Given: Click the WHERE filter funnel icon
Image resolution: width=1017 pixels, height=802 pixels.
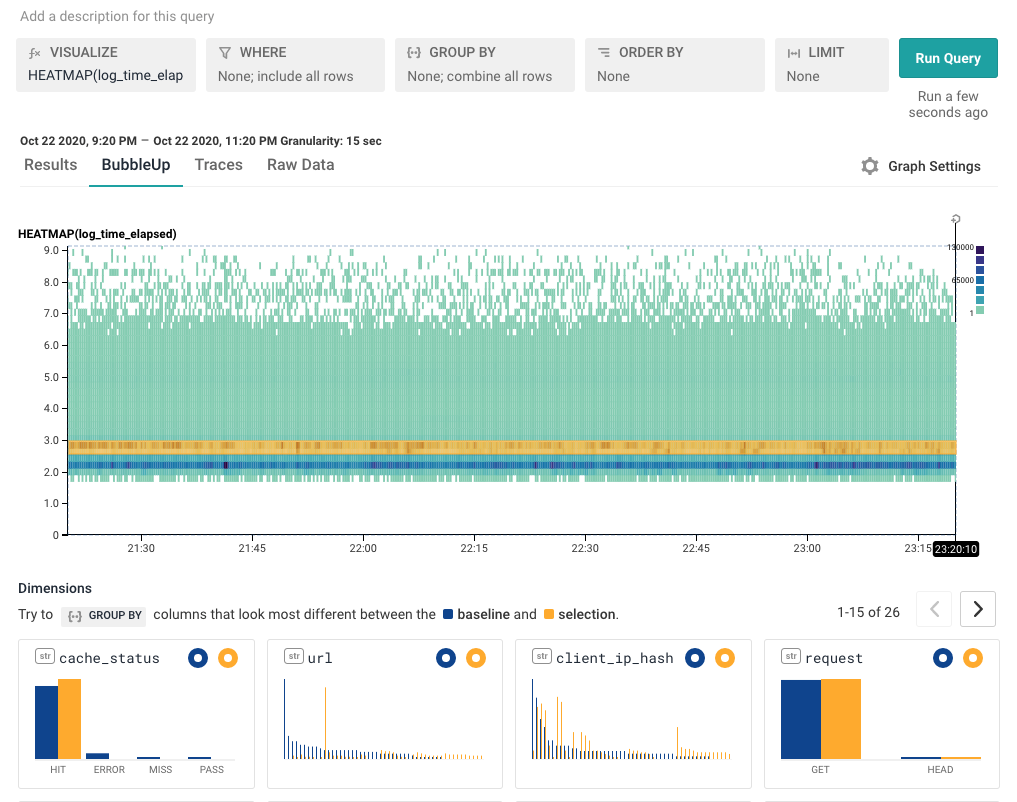Looking at the screenshot, I should [x=225, y=53].
